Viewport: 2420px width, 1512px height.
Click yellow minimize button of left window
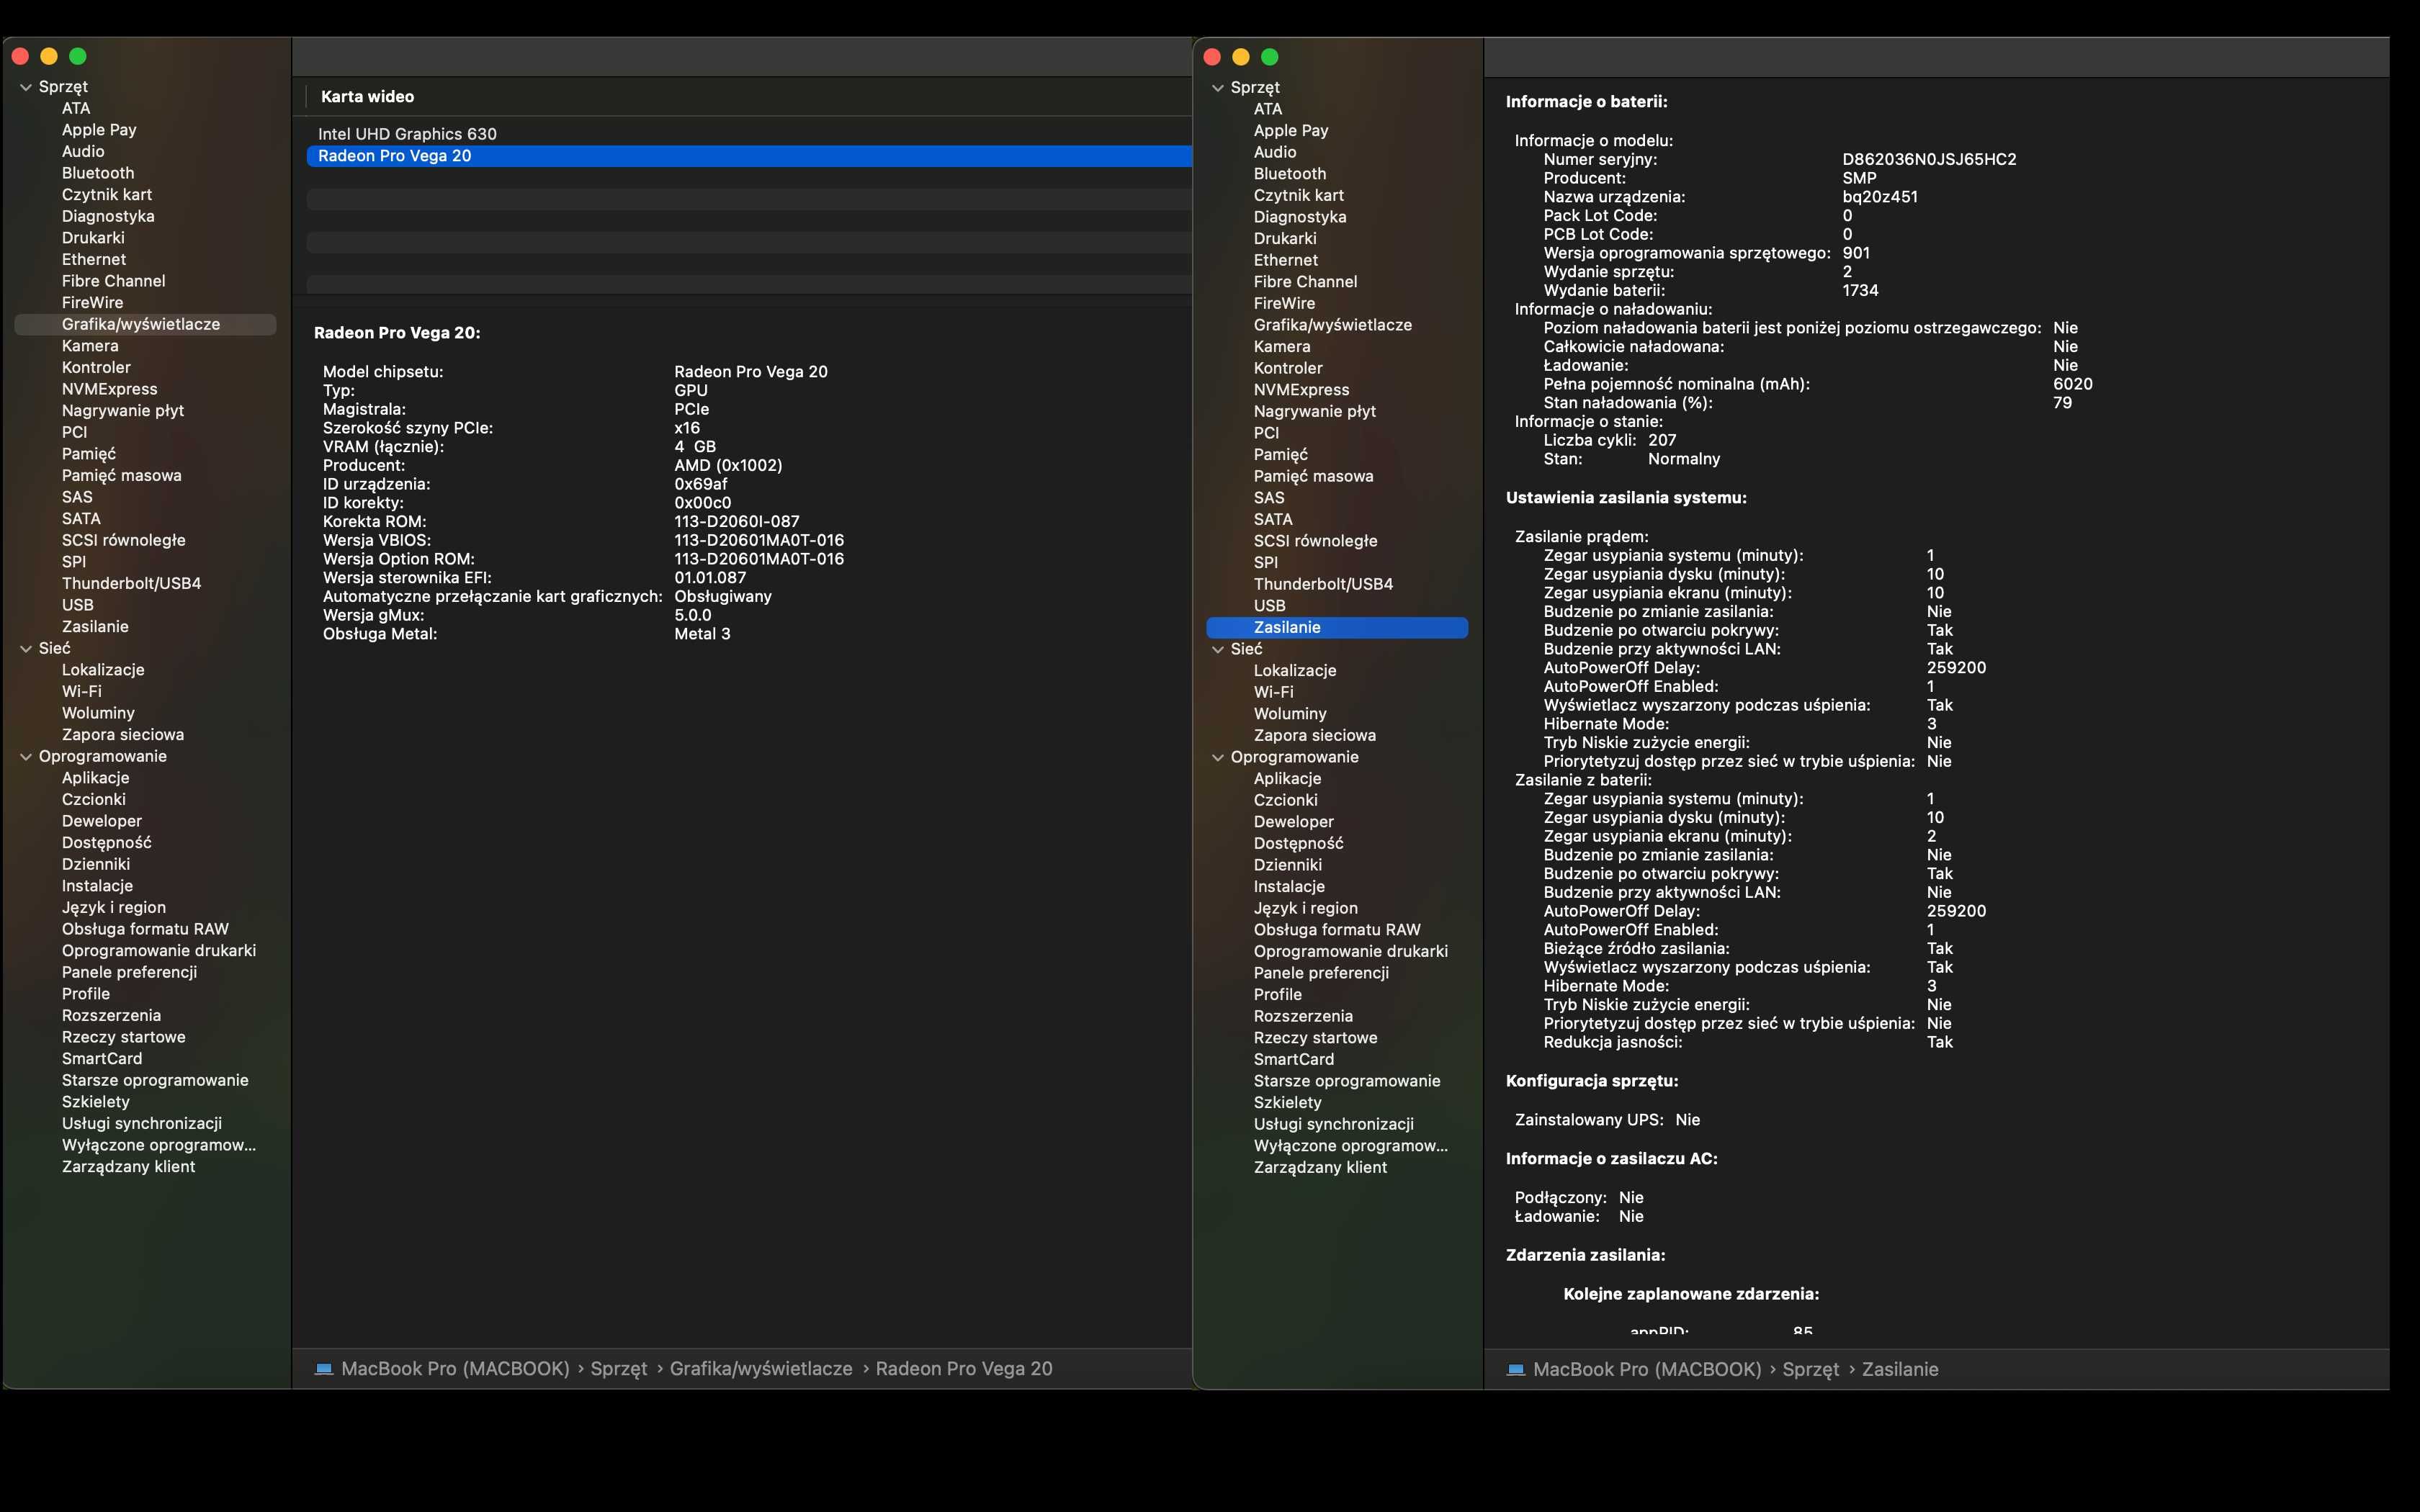click(x=49, y=56)
